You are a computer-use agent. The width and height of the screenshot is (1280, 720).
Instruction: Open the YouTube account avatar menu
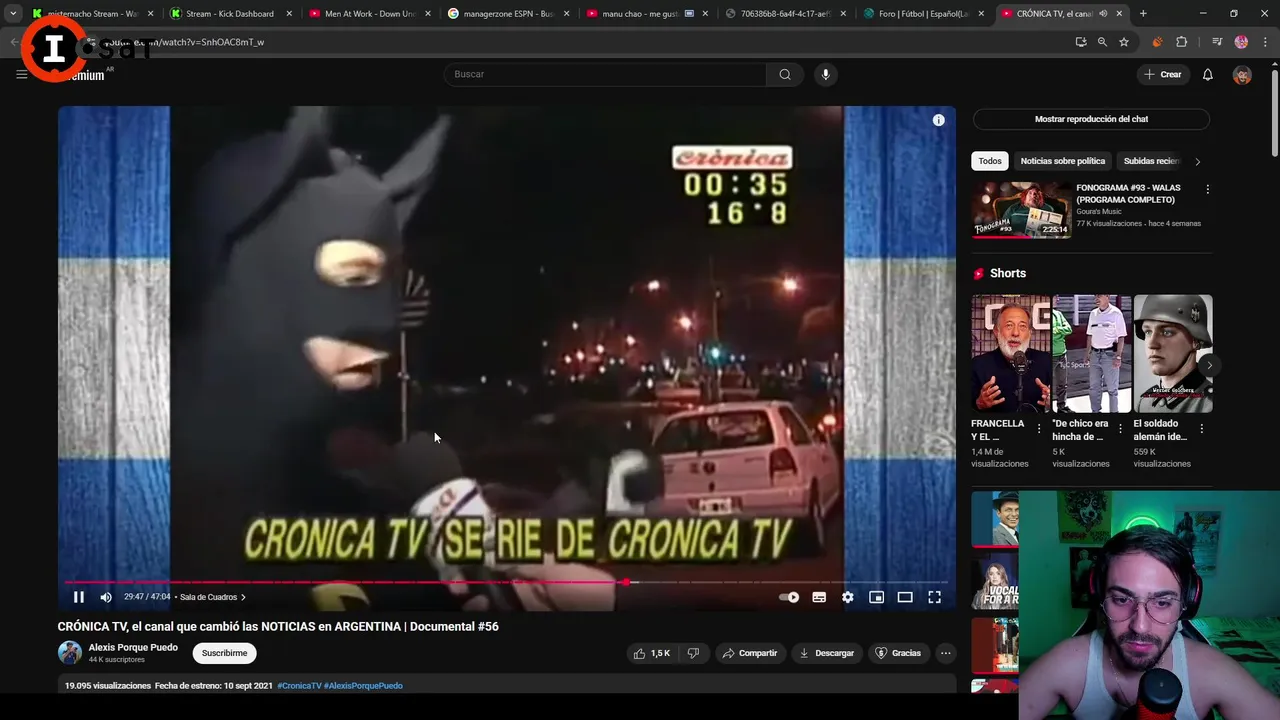[1242, 75]
